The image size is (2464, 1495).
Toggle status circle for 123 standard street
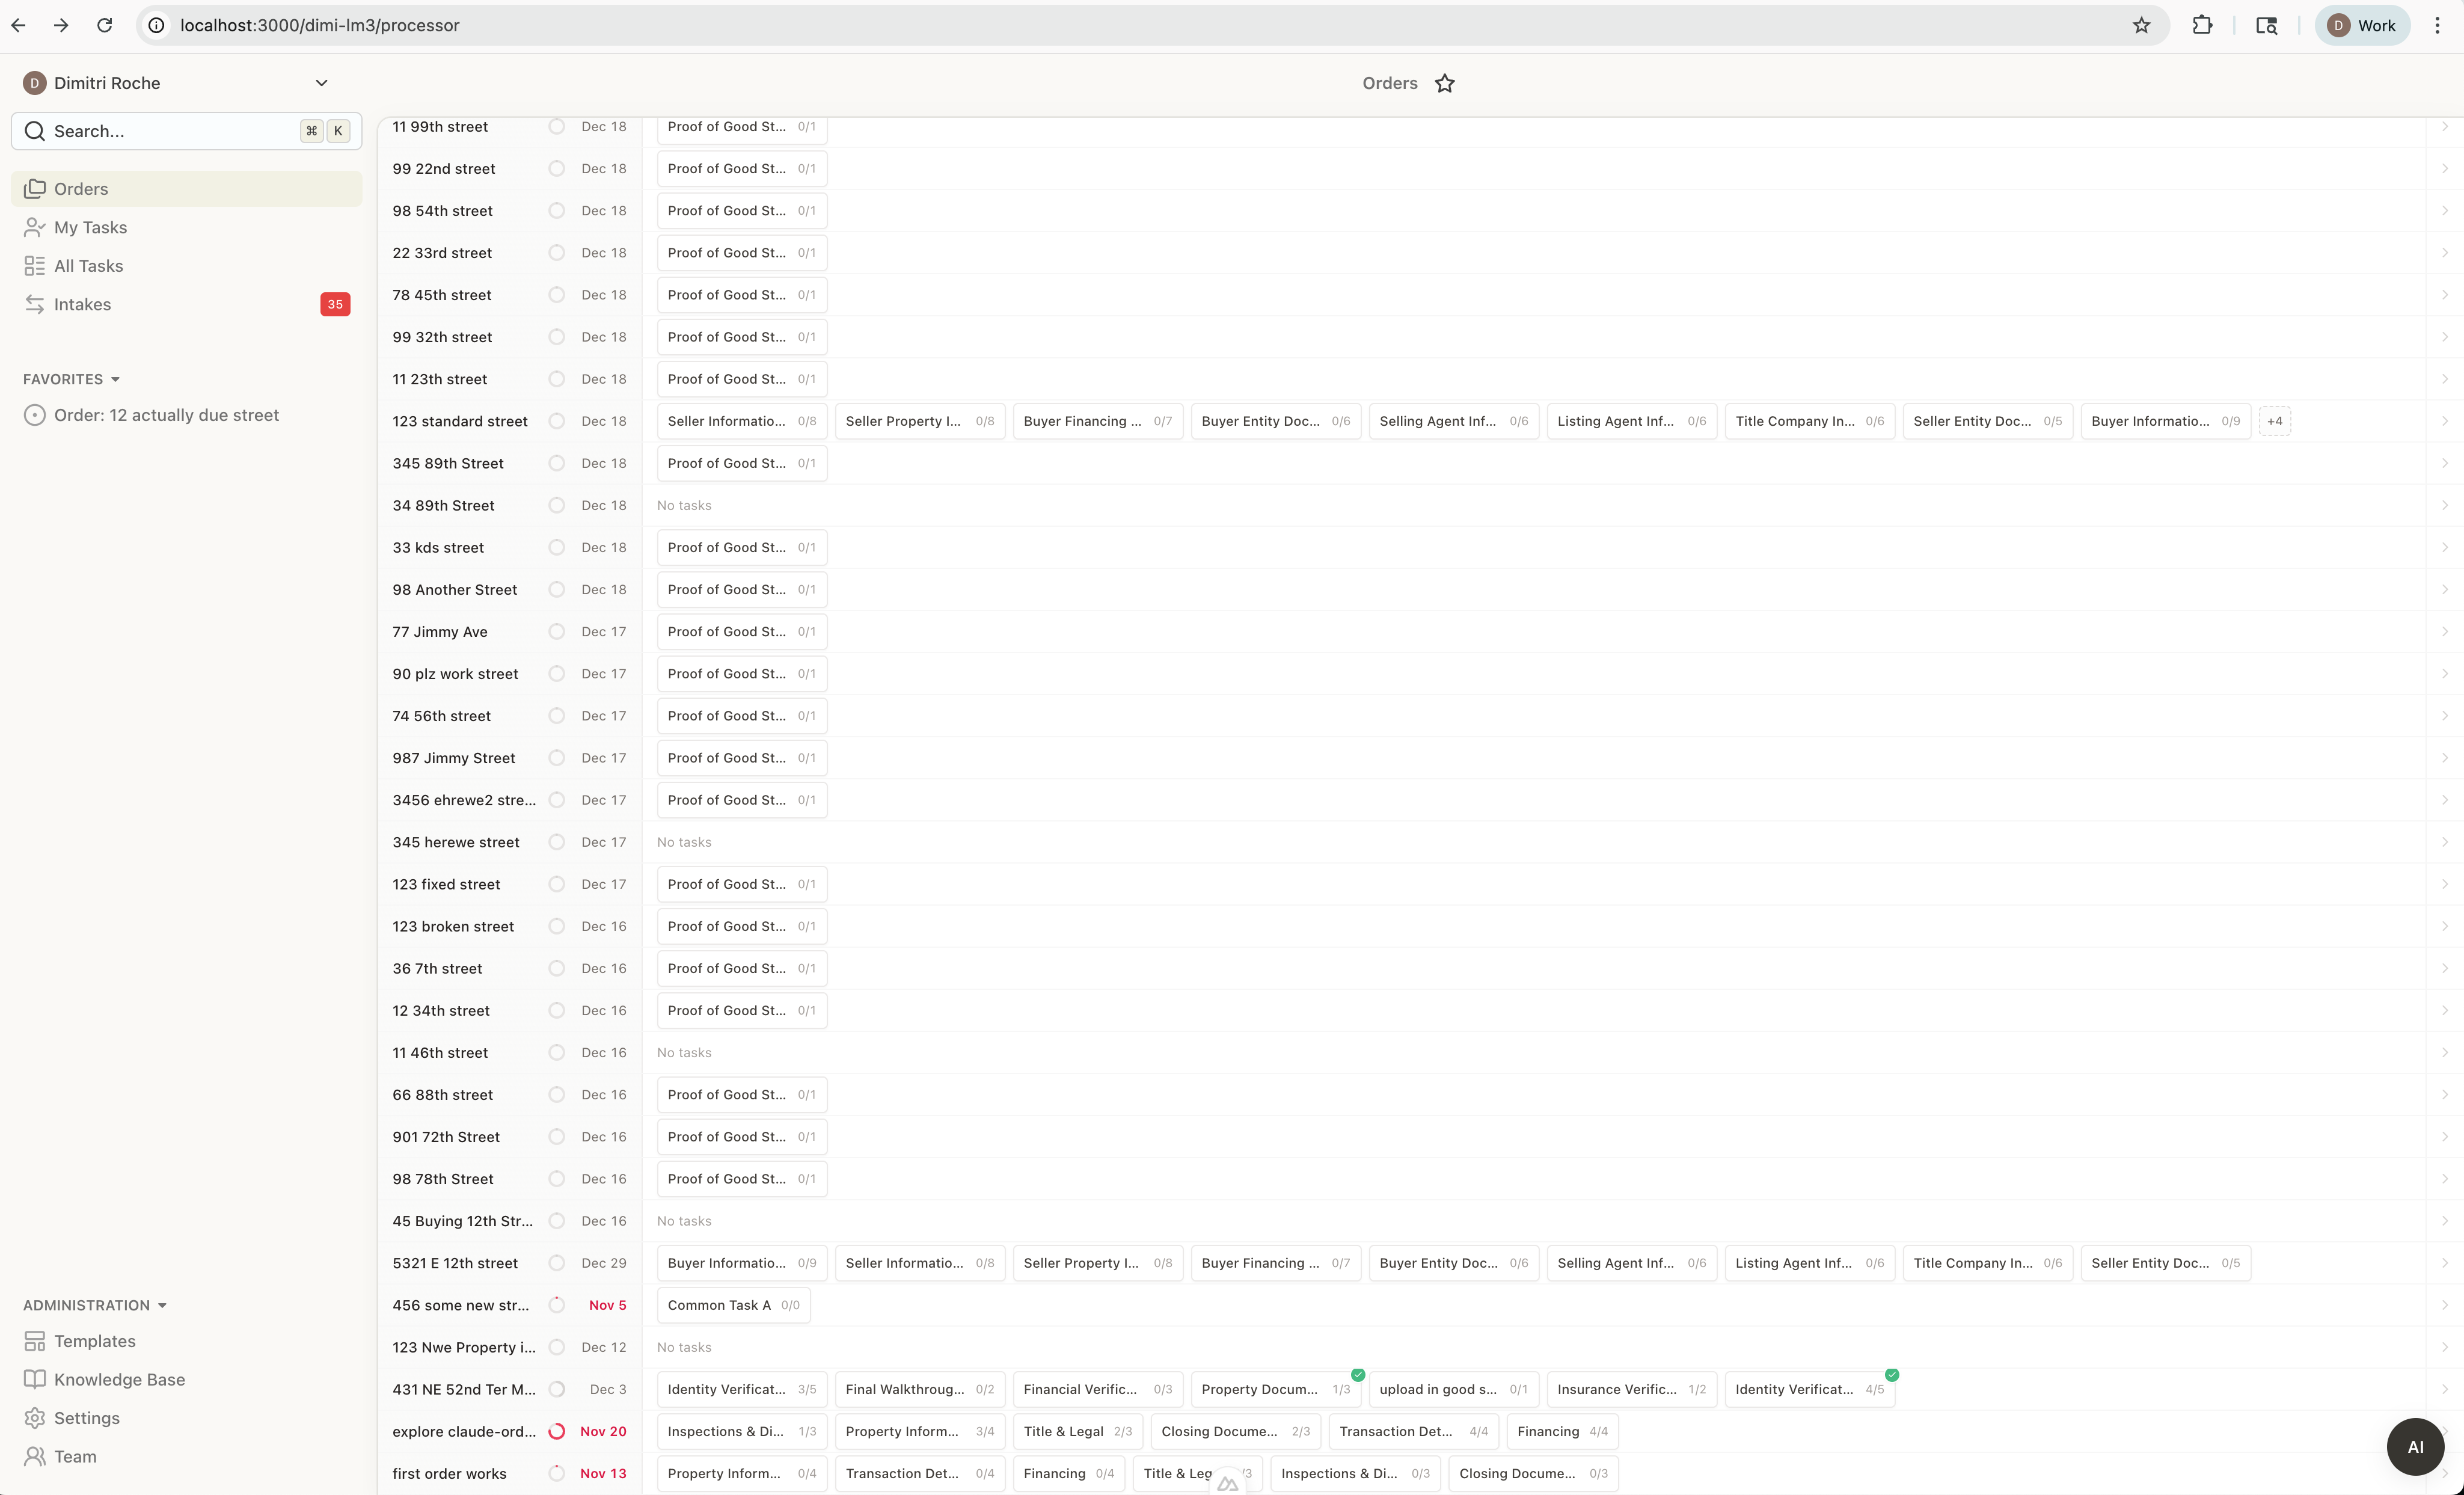click(x=557, y=421)
